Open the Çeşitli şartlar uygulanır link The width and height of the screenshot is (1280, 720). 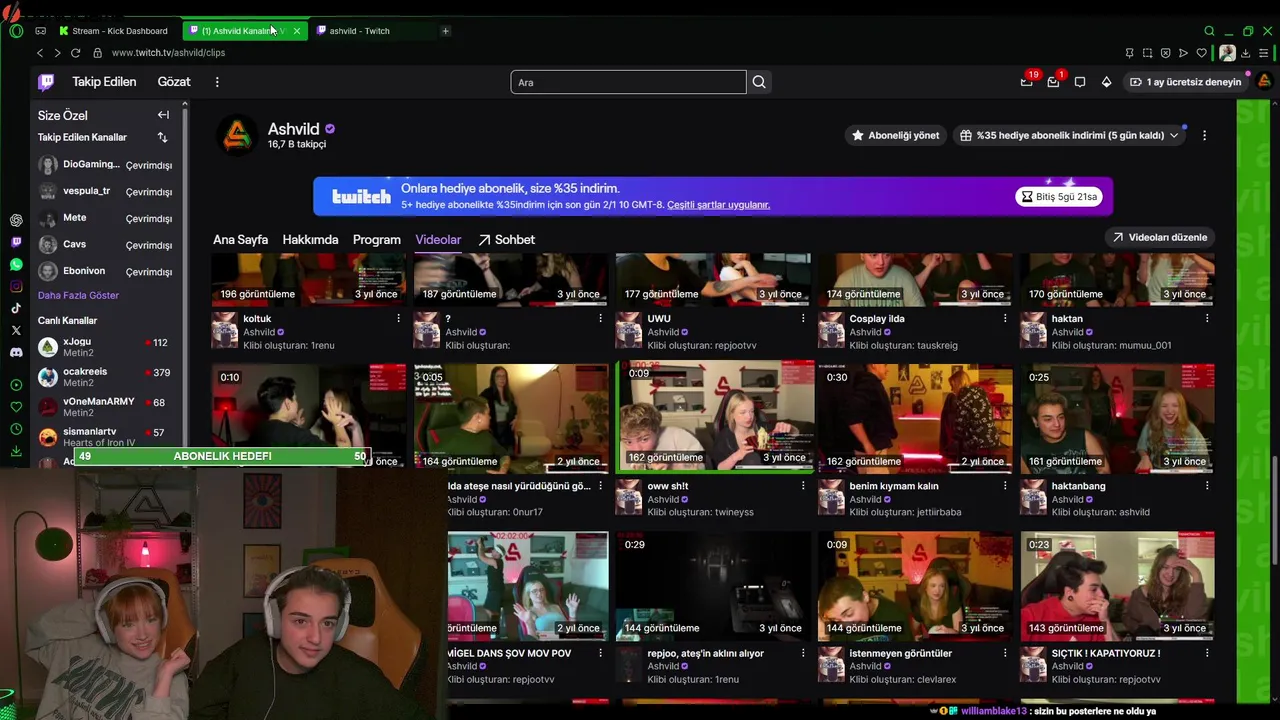(x=718, y=205)
